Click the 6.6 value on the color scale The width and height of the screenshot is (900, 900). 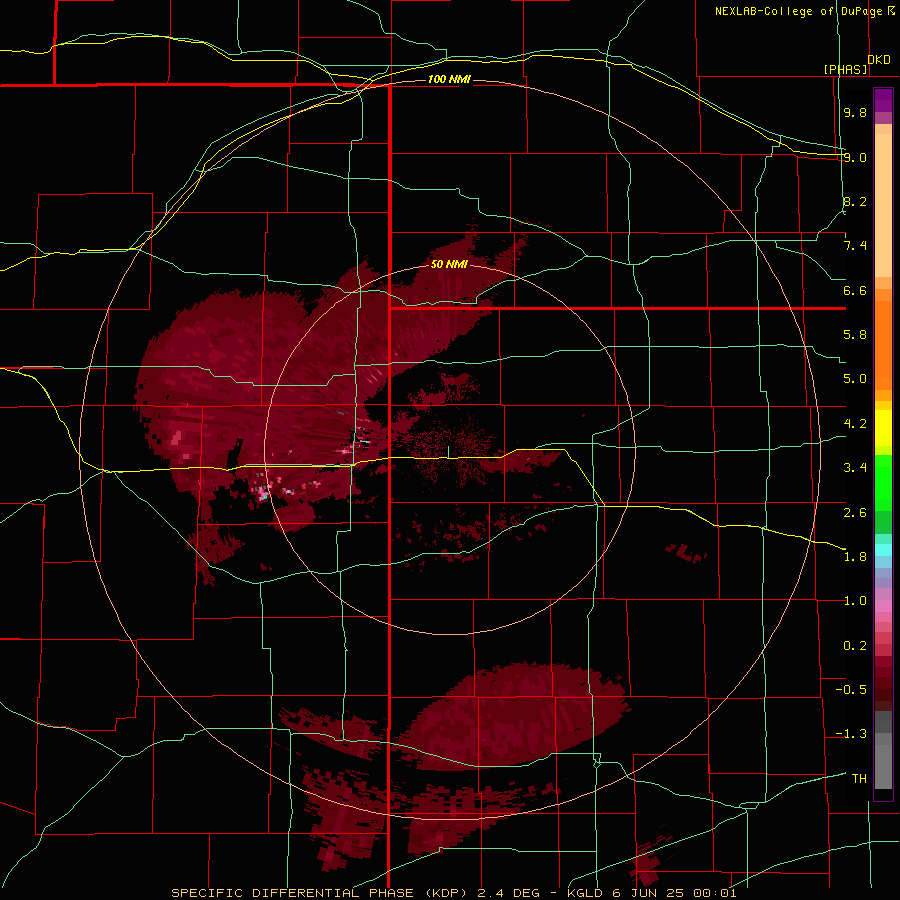tap(855, 290)
